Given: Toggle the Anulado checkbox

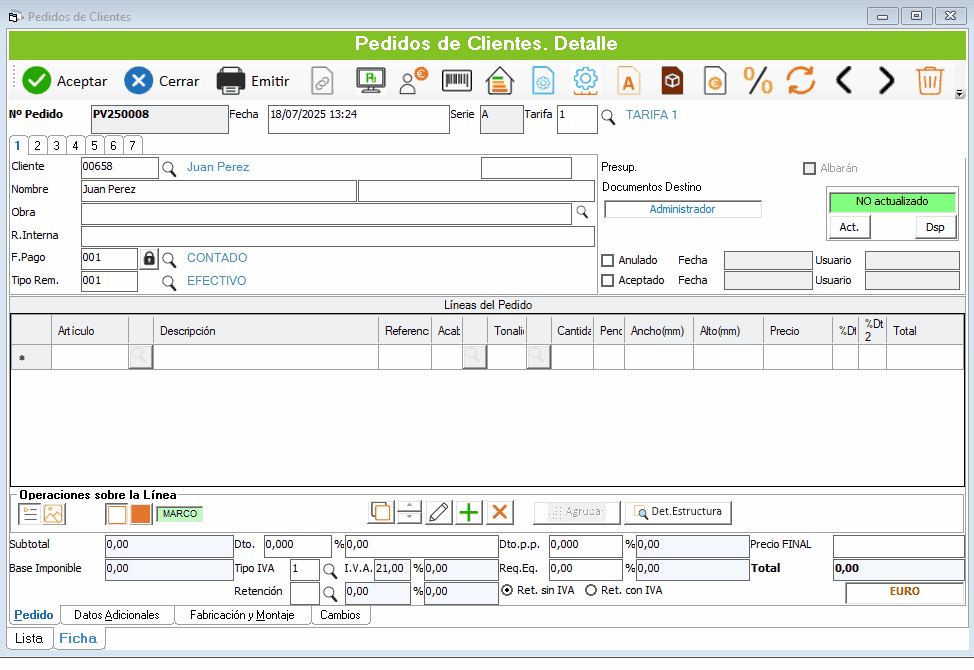Looking at the screenshot, I should 608,261.
